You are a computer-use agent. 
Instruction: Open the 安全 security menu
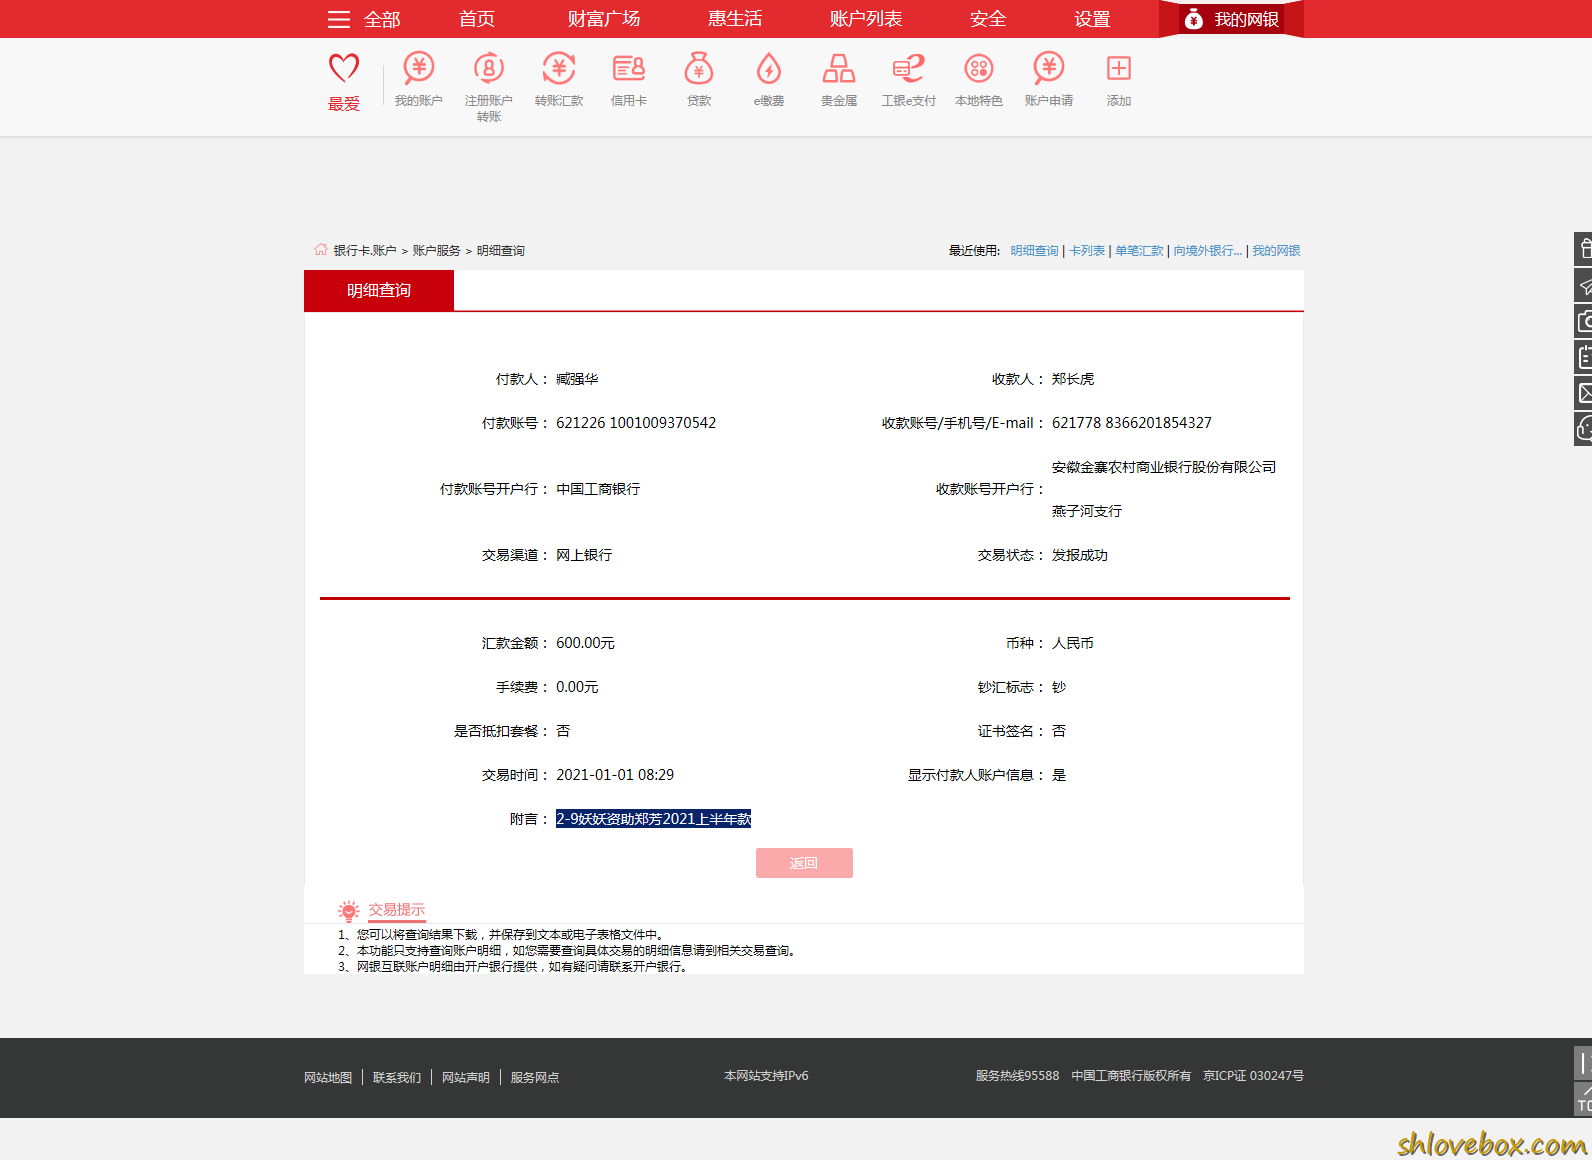988,19
